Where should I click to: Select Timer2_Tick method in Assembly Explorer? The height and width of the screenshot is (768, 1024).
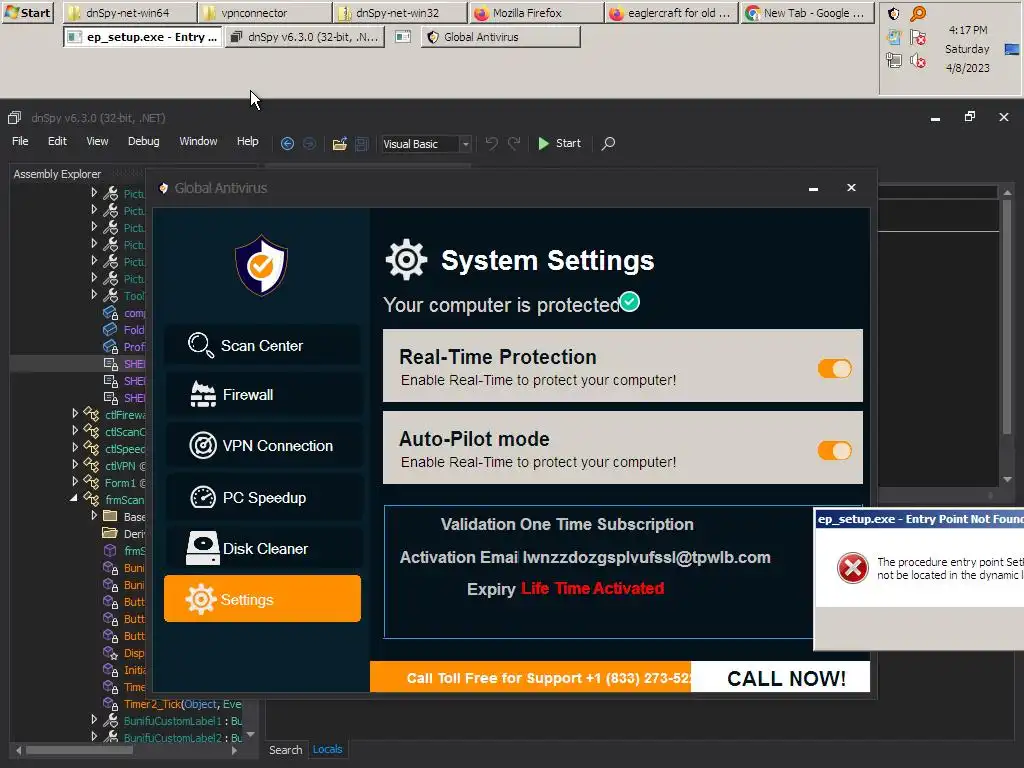point(182,704)
